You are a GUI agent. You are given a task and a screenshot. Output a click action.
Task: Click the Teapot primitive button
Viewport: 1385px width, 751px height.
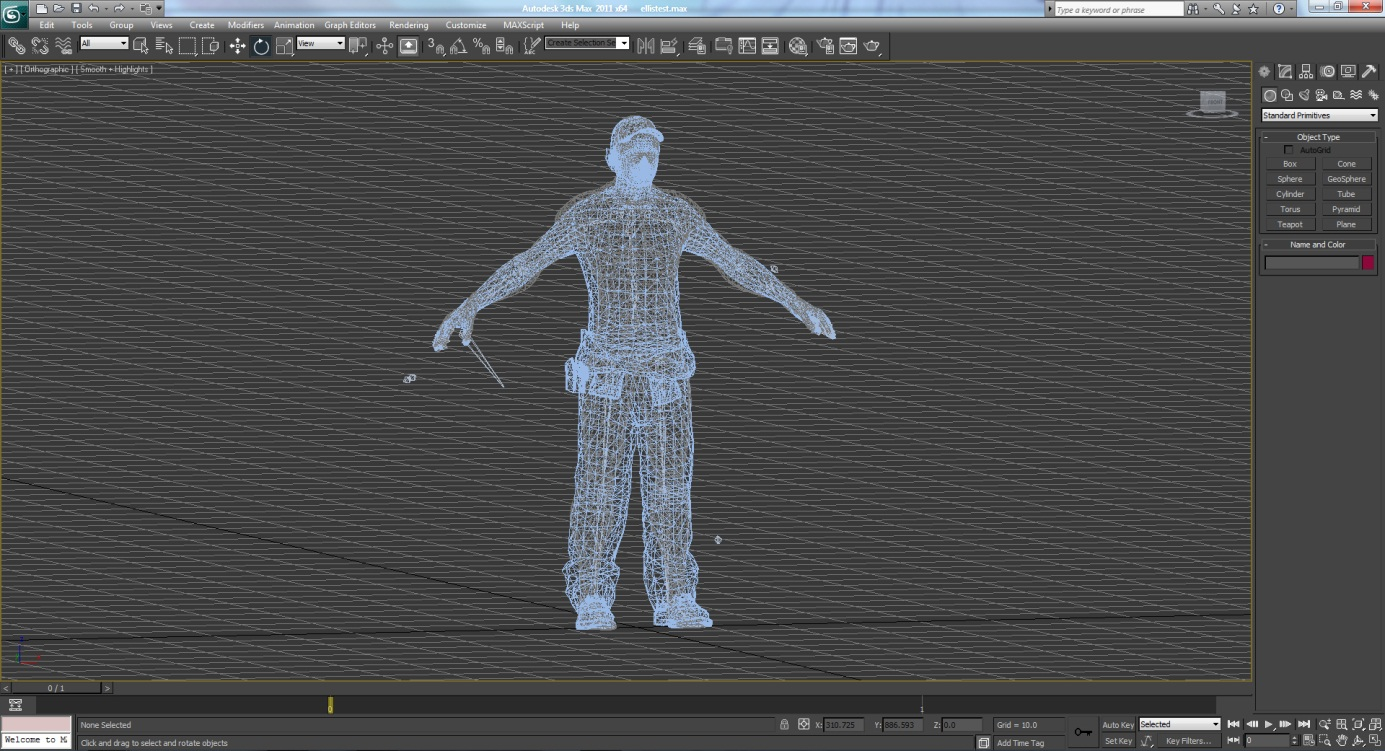1290,225
